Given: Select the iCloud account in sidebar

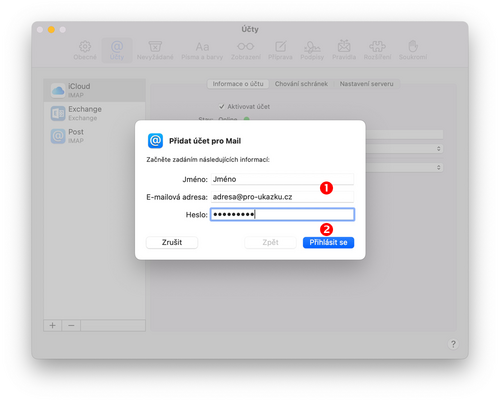Looking at the screenshot, I should pyautogui.click(x=95, y=90).
